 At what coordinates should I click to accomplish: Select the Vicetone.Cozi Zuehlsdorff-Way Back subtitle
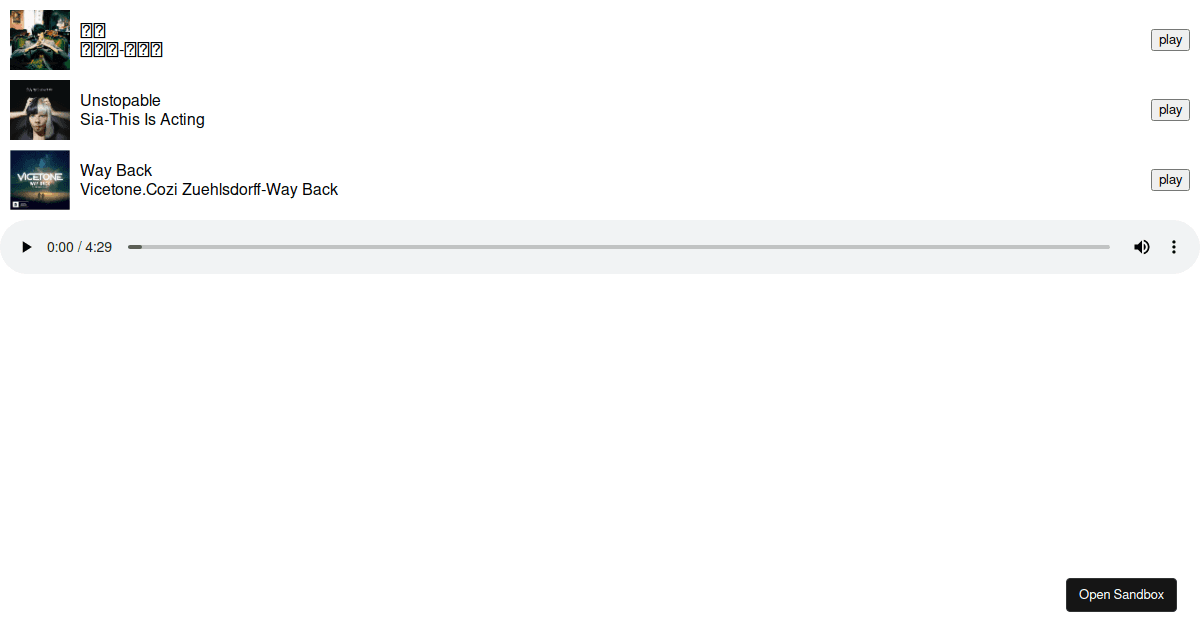(x=209, y=189)
